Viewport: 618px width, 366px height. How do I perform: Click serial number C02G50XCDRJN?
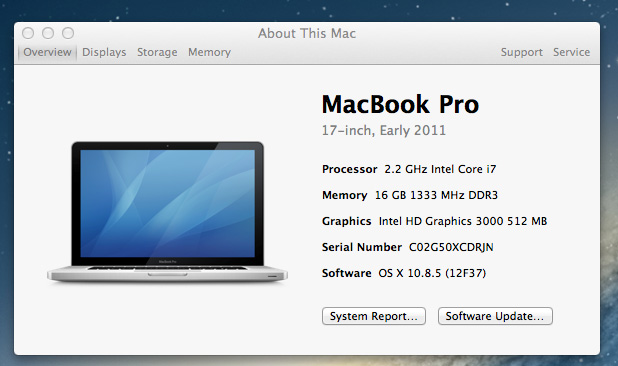tap(451, 247)
